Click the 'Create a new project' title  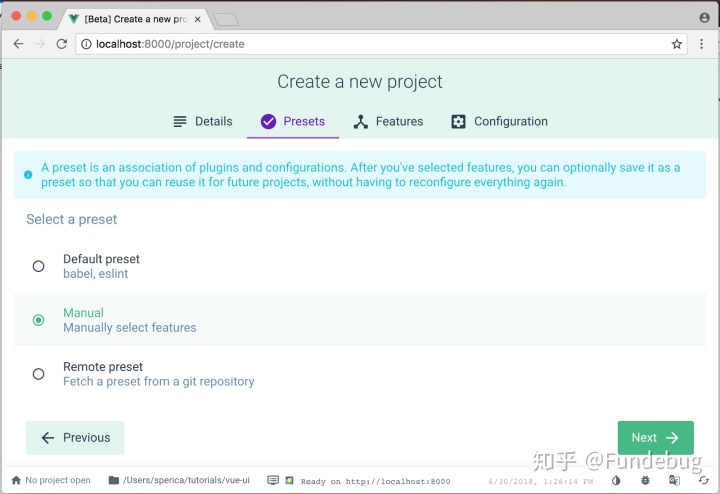tap(360, 82)
